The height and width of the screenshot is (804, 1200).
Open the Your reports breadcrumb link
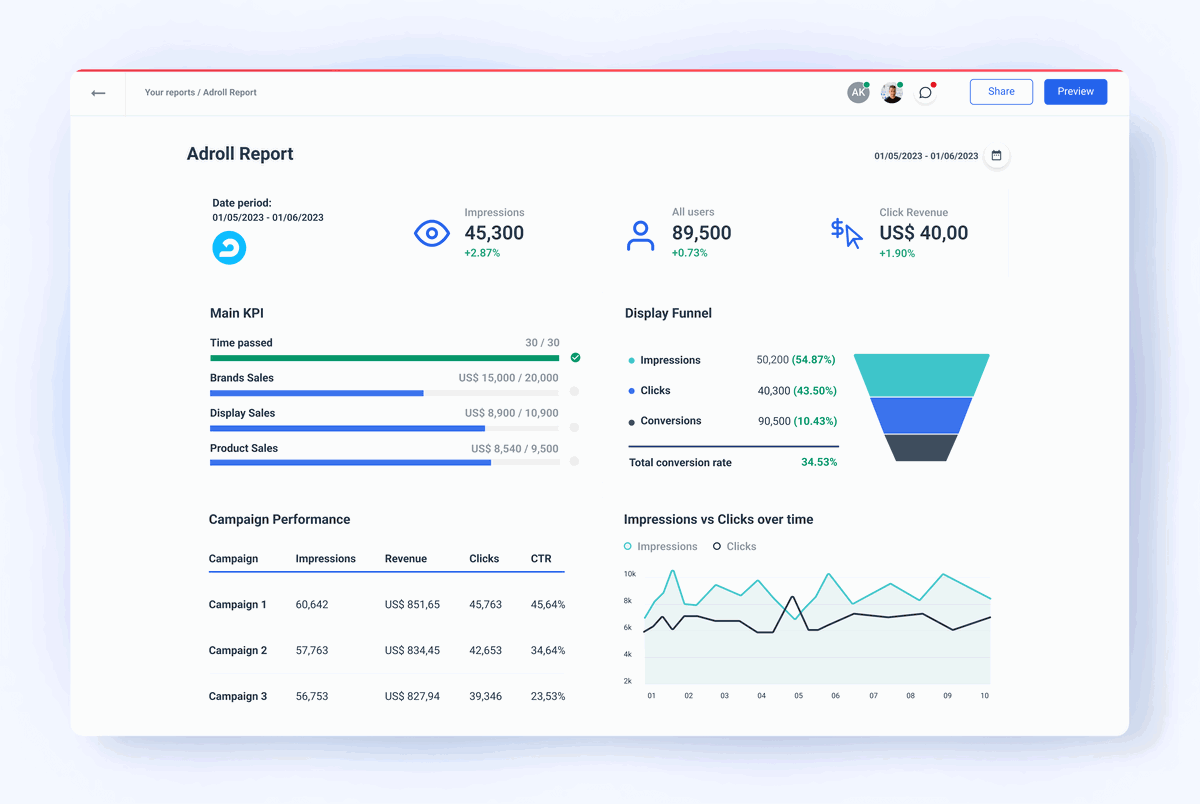tap(168, 92)
